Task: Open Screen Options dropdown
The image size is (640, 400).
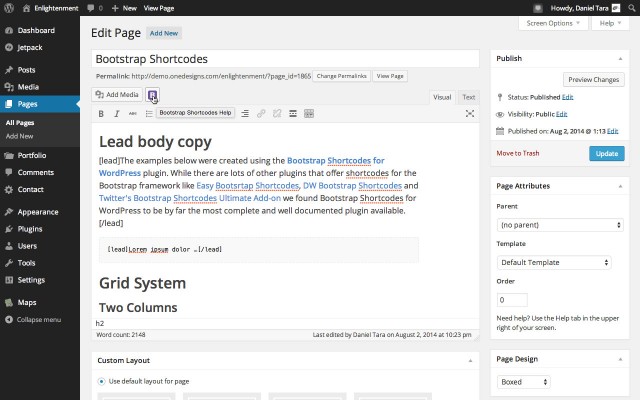Action: tap(553, 23)
